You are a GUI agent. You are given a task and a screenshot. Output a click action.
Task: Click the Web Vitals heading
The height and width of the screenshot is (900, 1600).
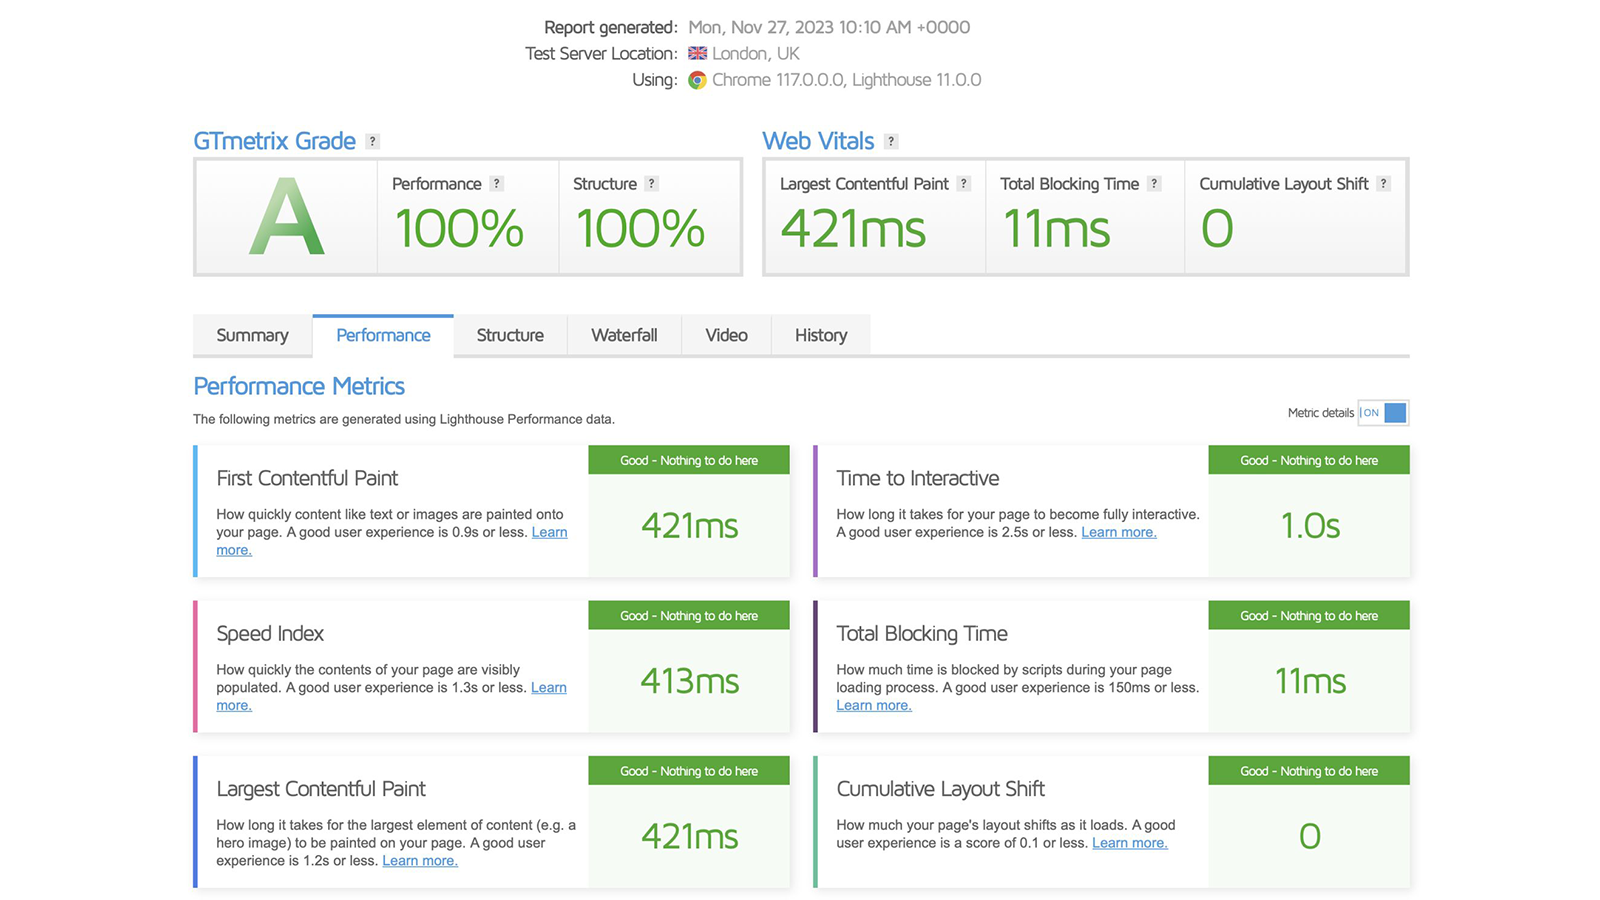[818, 141]
